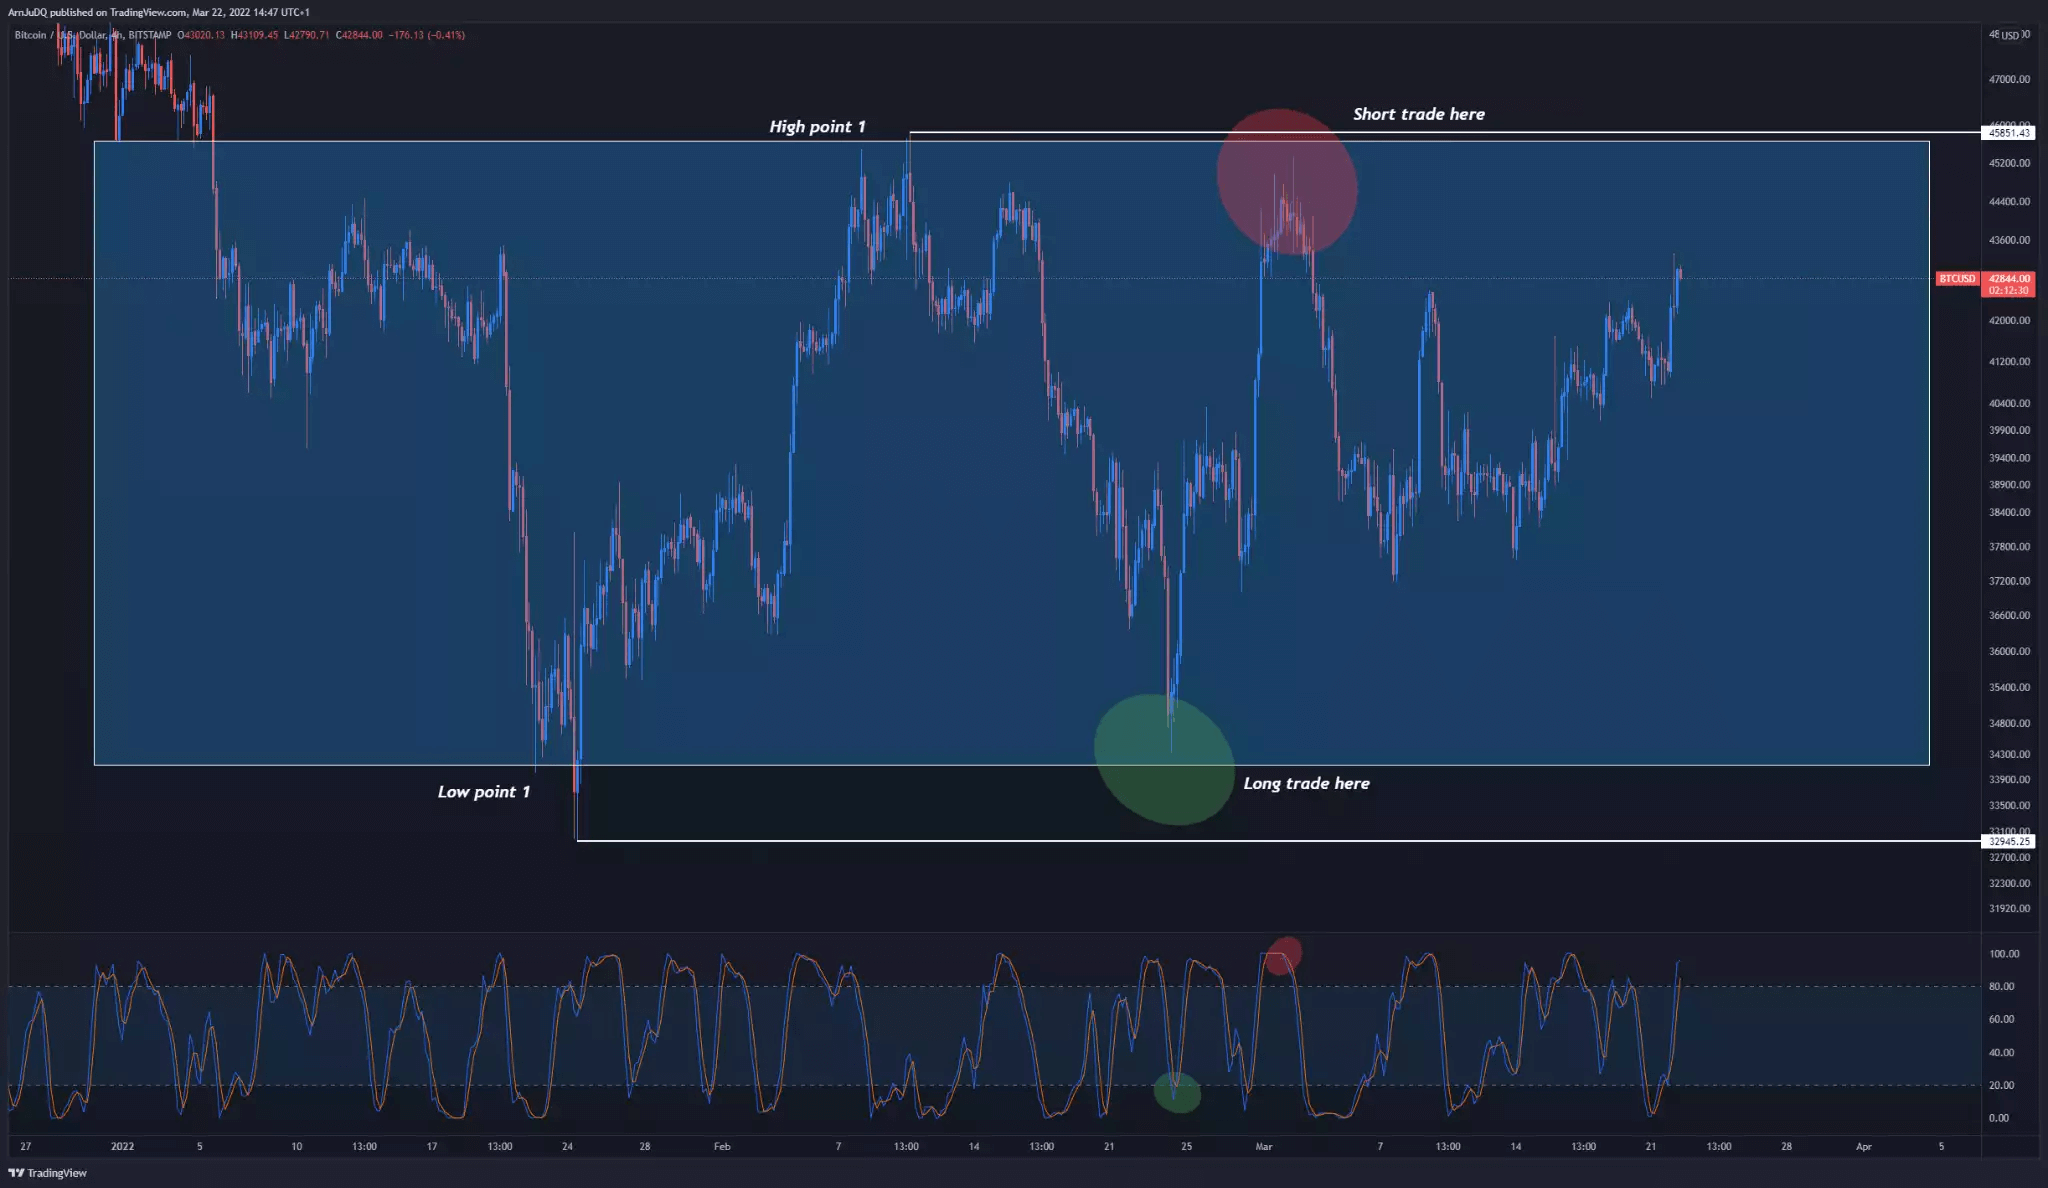Click the 'Short trade here' text annotation

point(1418,114)
